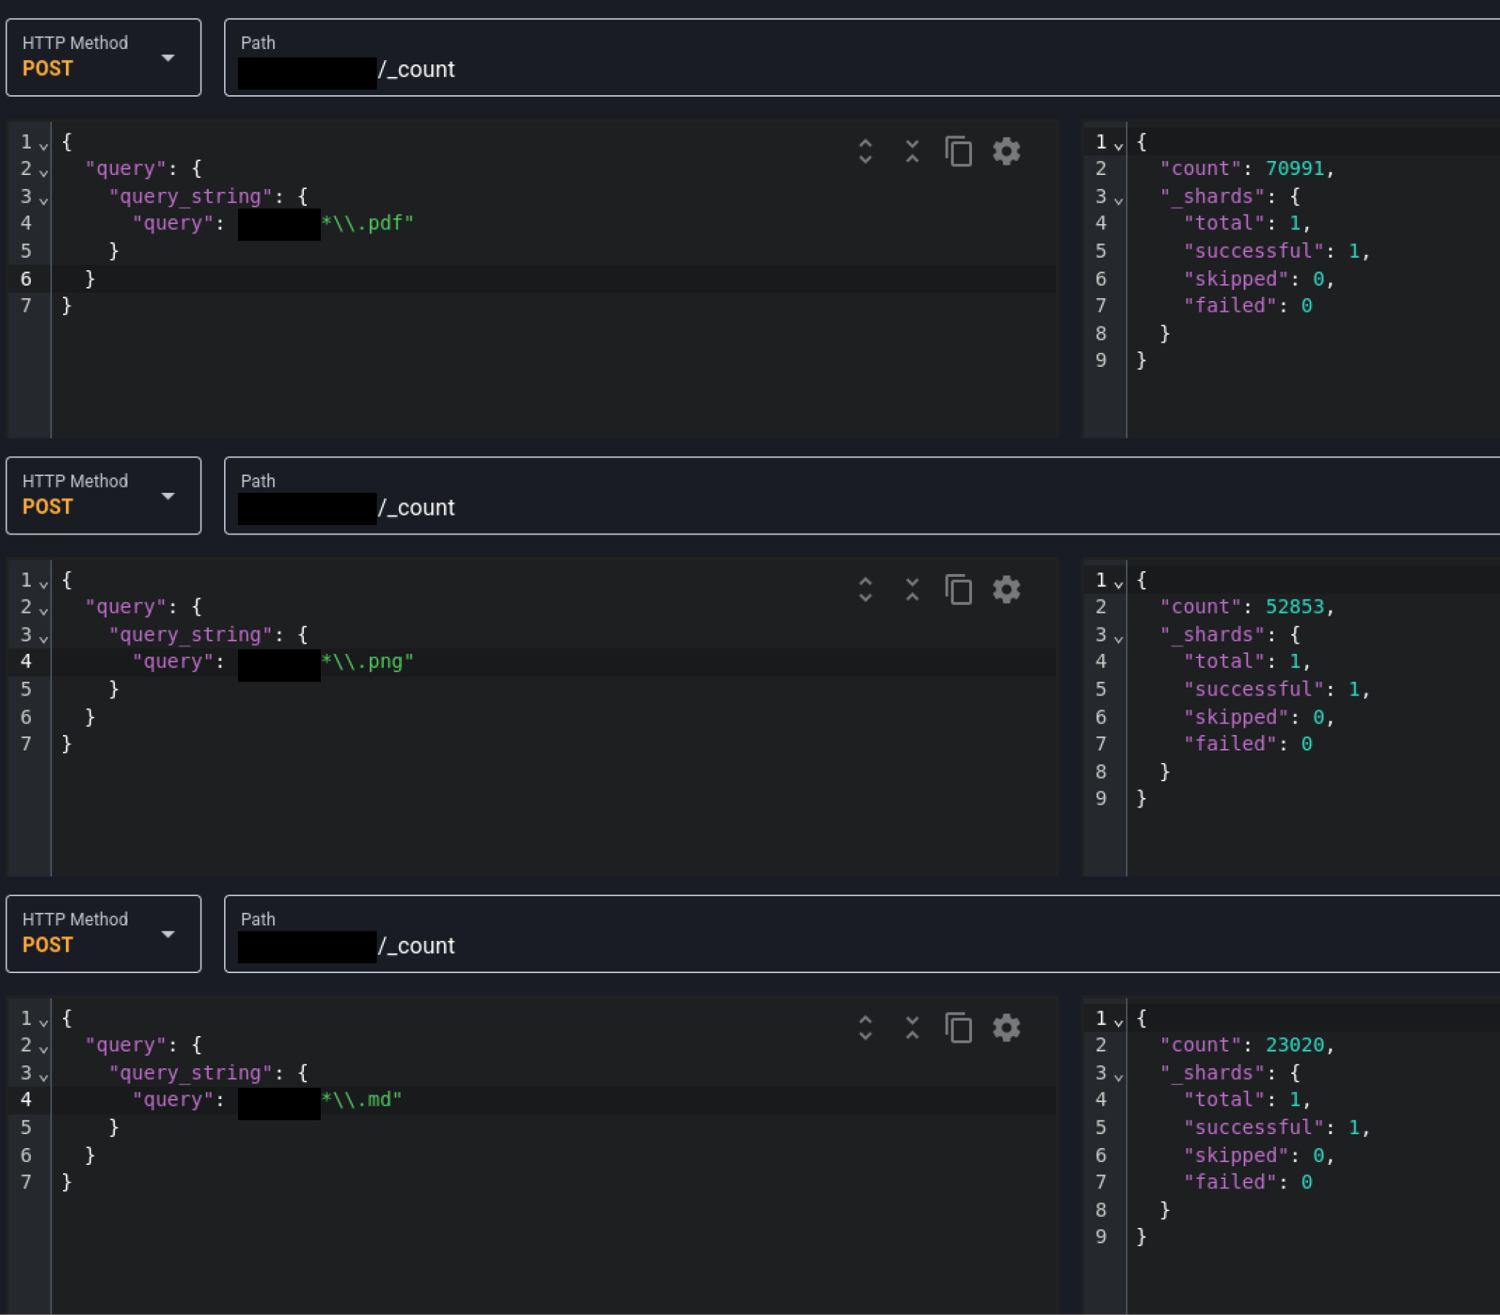The width and height of the screenshot is (1500, 1315).
Task: Expand all folds in the png query editor
Action: point(865,589)
